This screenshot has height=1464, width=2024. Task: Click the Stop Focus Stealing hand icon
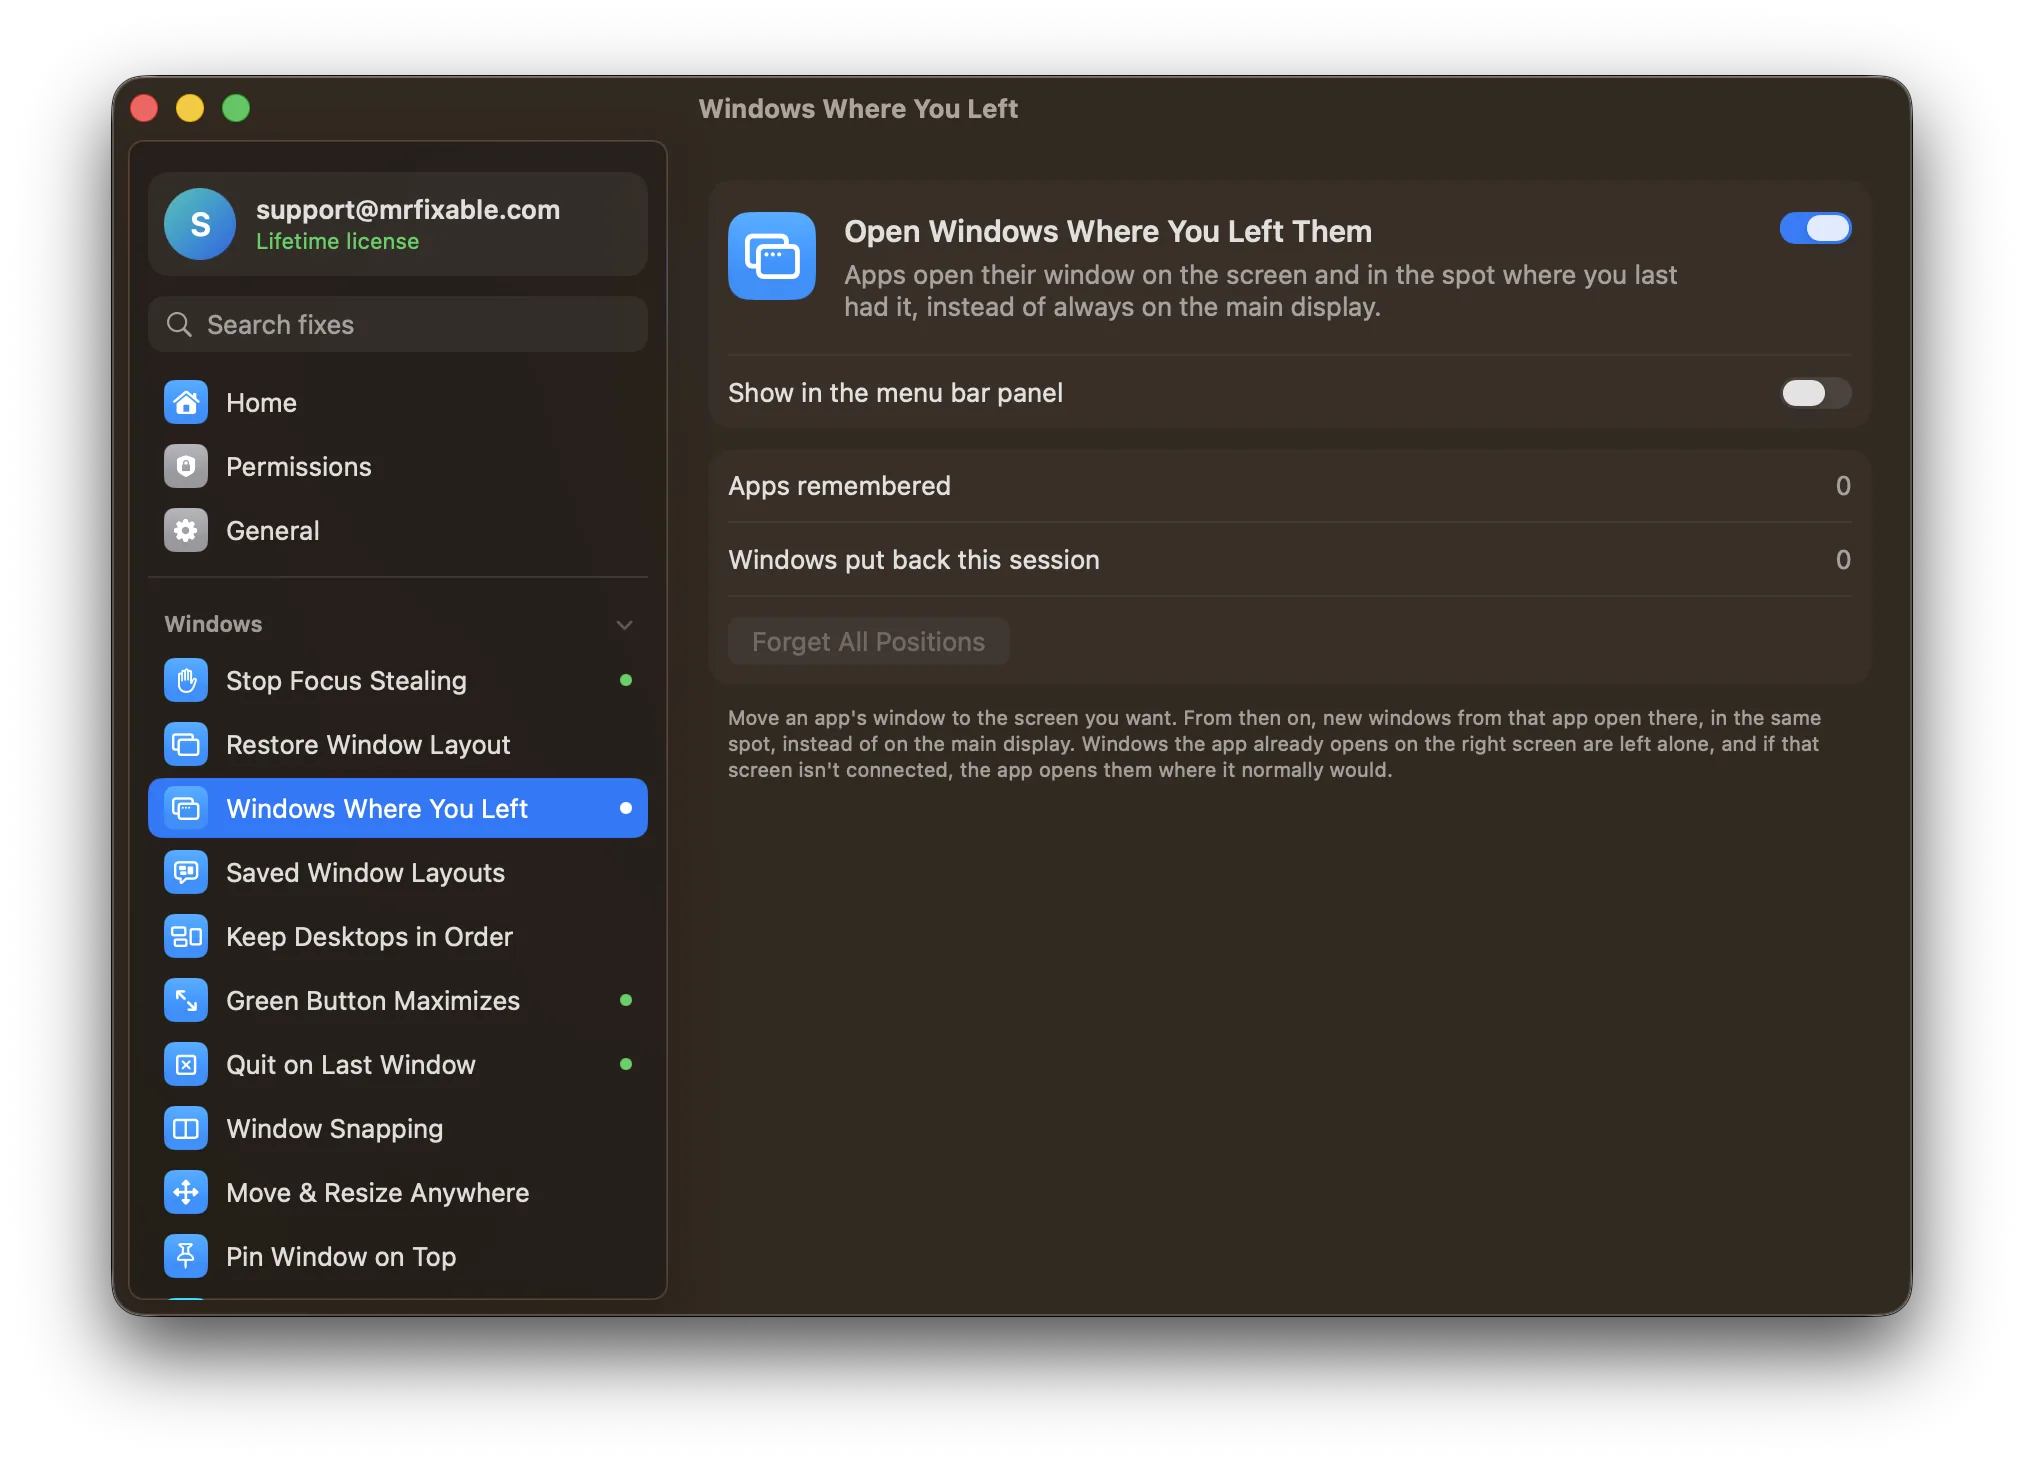(x=186, y=680)
